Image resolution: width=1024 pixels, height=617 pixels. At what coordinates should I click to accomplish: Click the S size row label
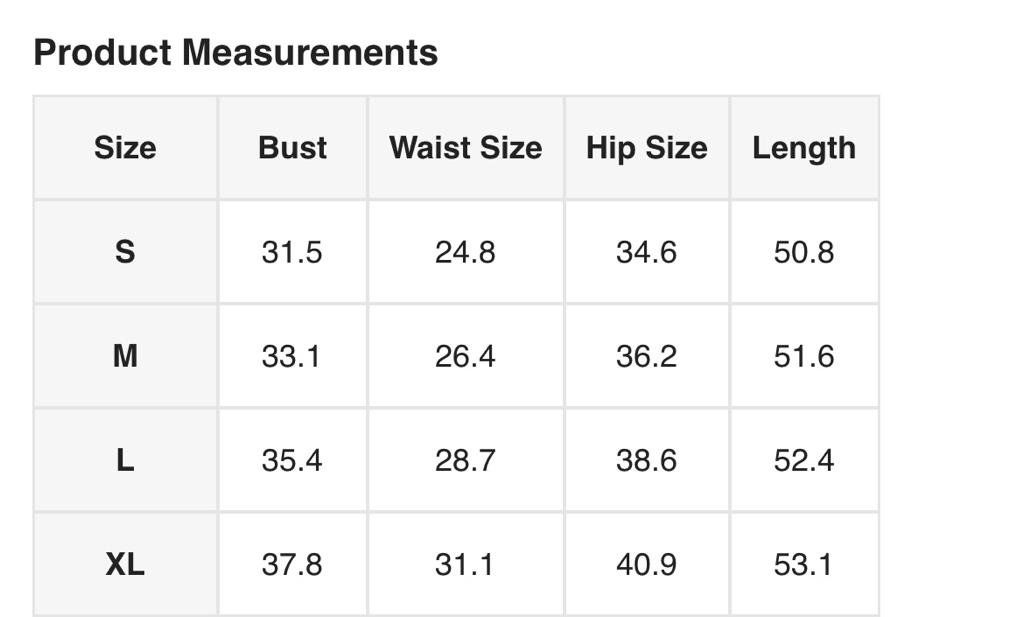[x=125, y=252]
